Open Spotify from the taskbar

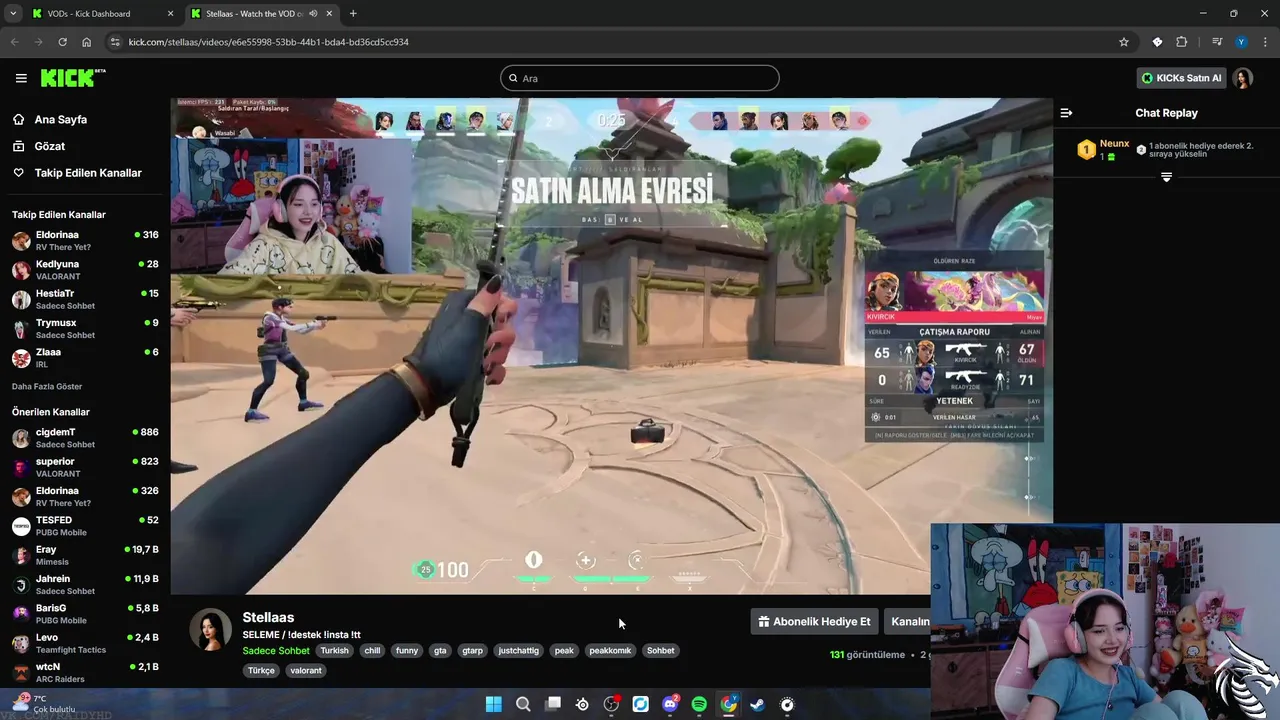click(699, 704)
